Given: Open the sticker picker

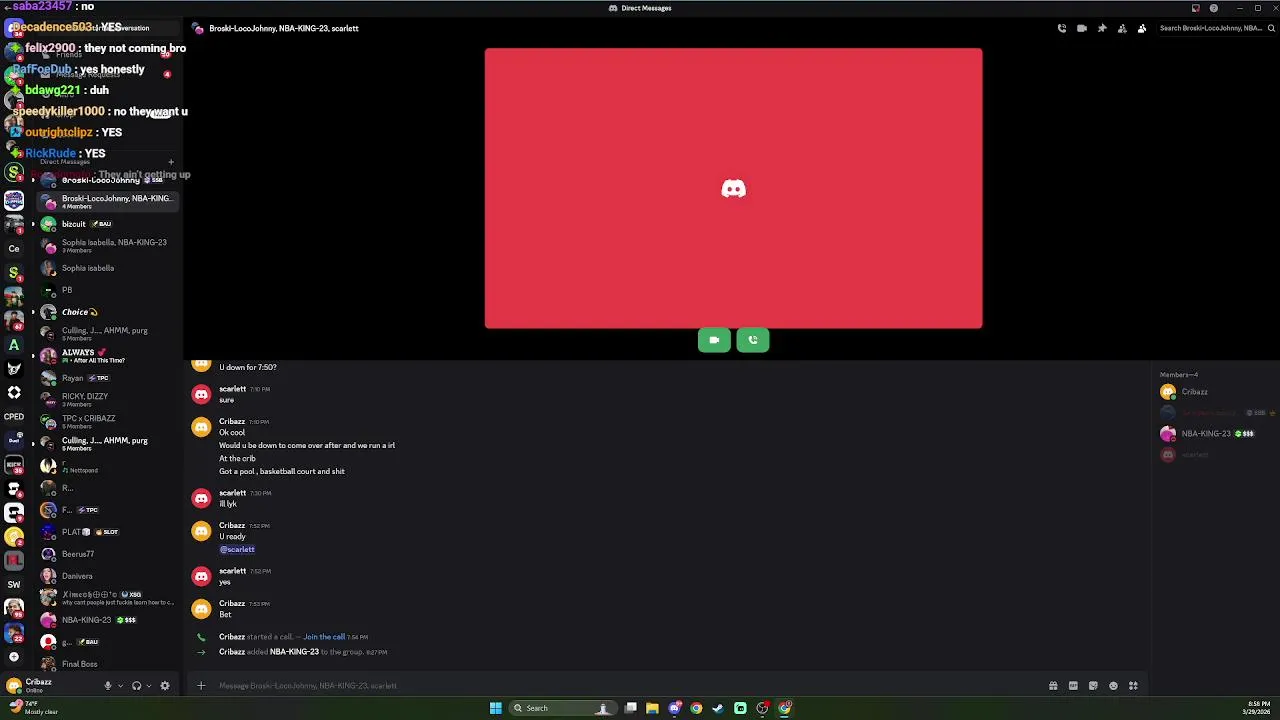Looking at the screenshot, I should pos(1093,686).
